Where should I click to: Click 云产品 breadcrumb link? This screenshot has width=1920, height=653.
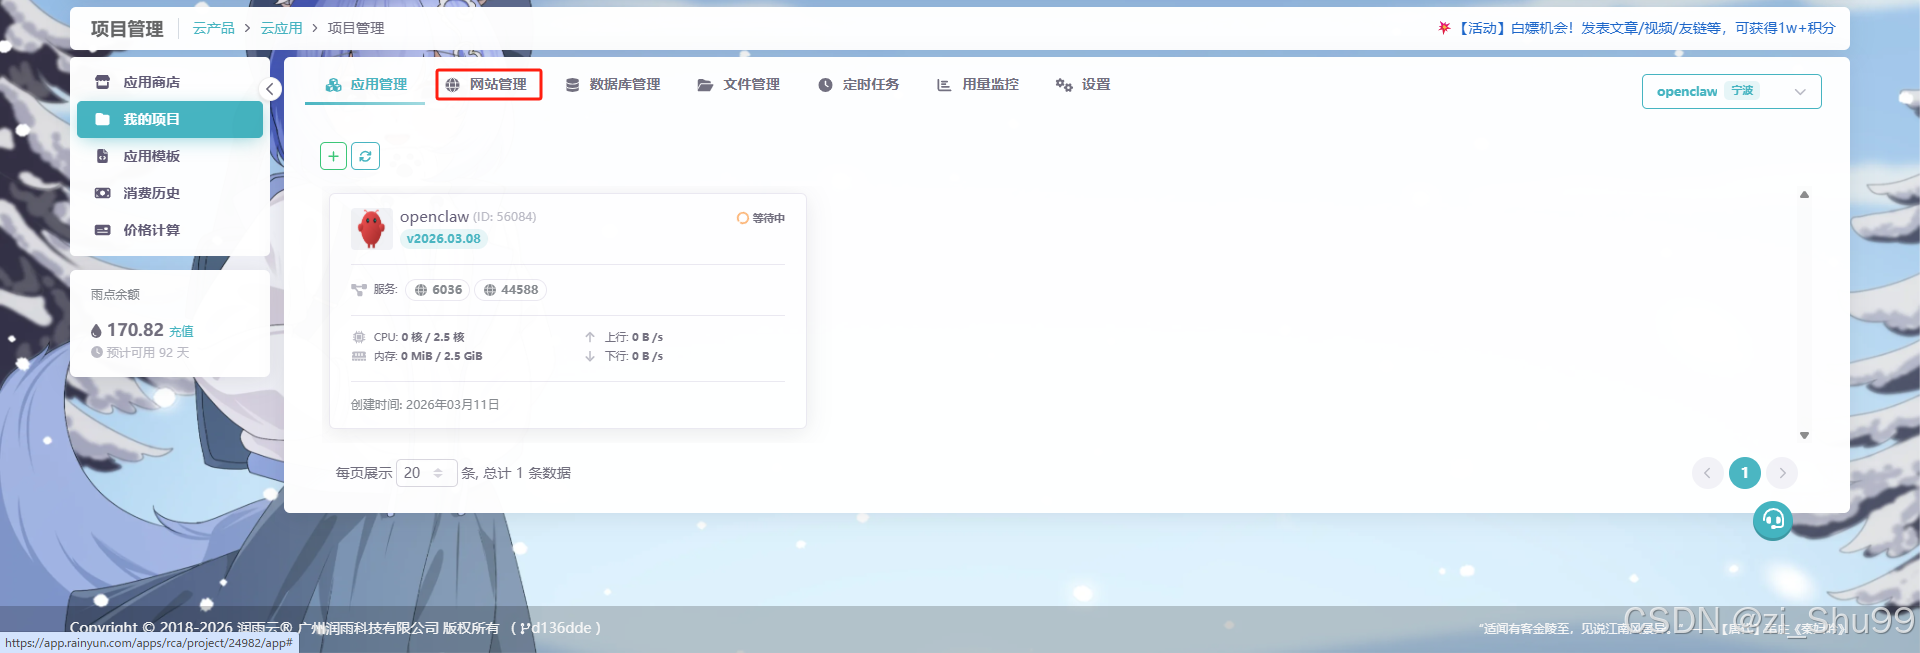click(x=213, y=28)
